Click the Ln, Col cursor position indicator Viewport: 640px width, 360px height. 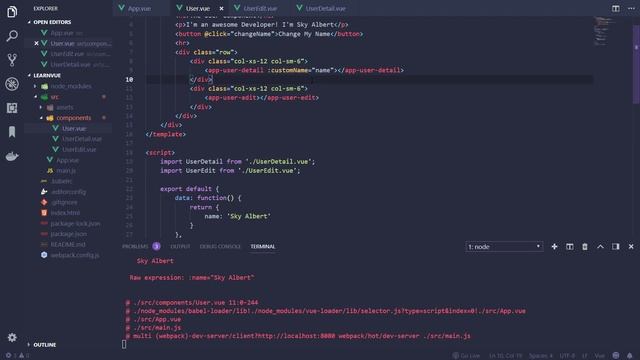click(x=505, y=356)
